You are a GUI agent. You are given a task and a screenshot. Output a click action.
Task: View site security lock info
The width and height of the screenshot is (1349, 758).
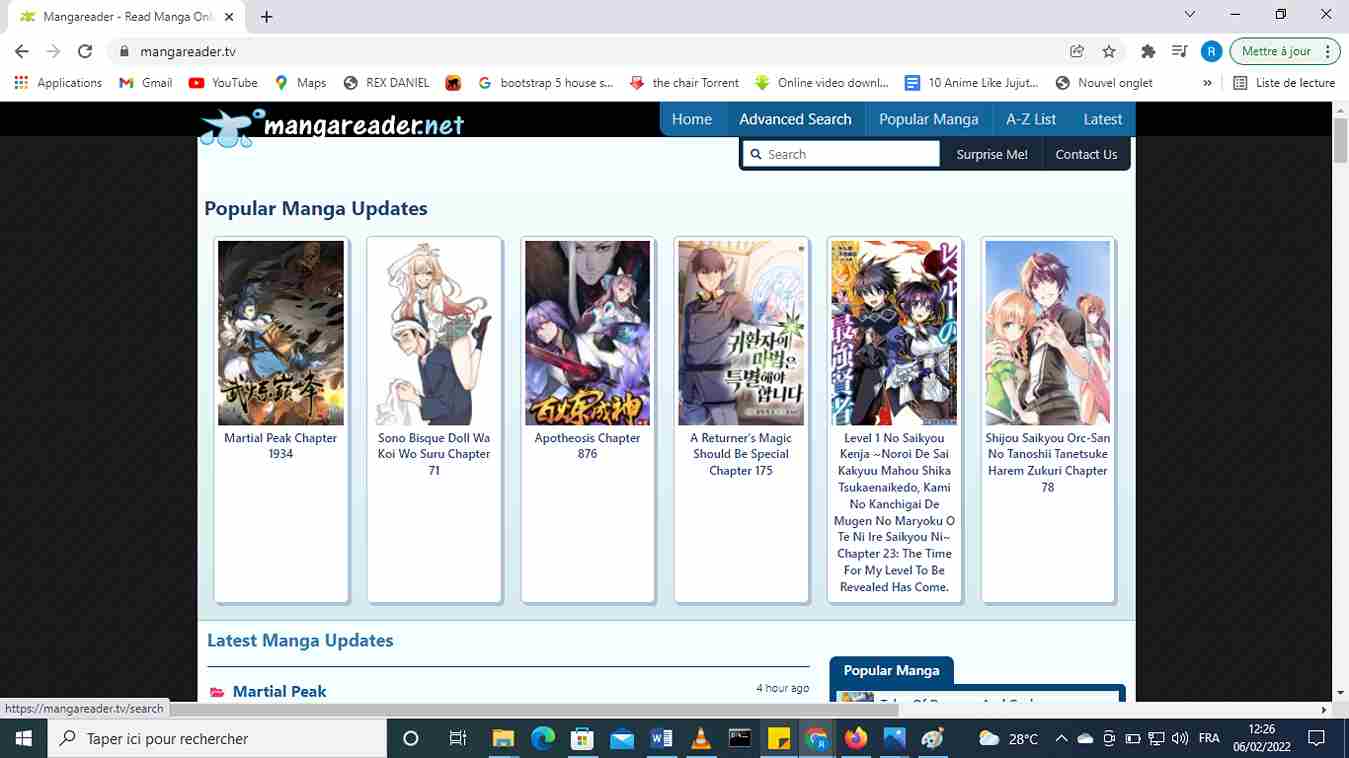125,51
